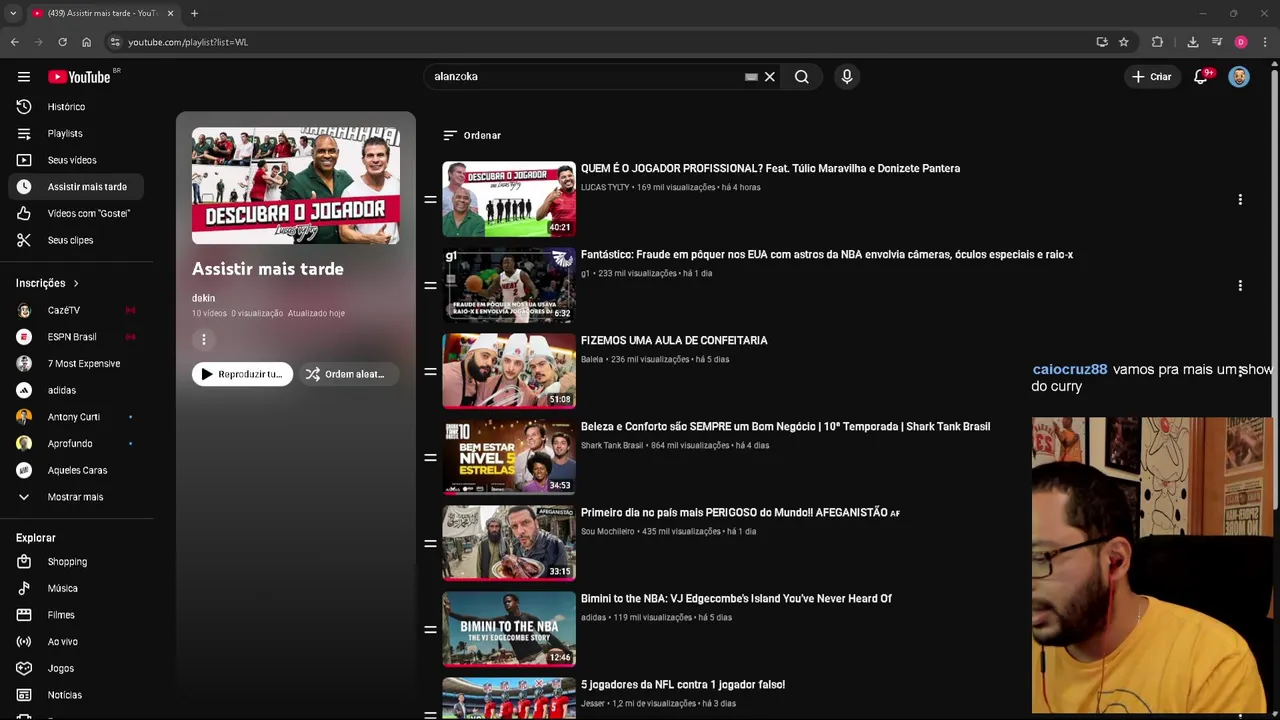Open the Aprofundo channel subscription
1280x720 pixels.
click(x=77, y=443)
